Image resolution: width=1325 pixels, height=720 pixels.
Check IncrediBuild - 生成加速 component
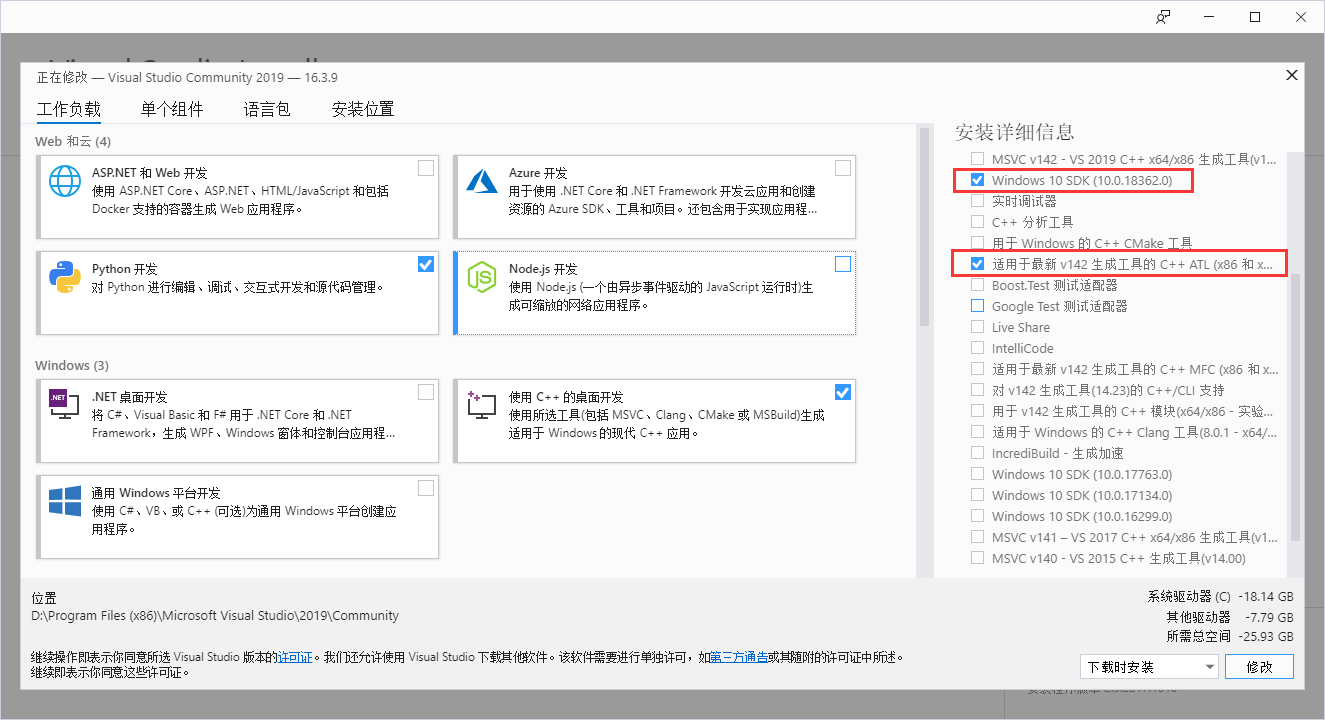(x=977, y=453)
